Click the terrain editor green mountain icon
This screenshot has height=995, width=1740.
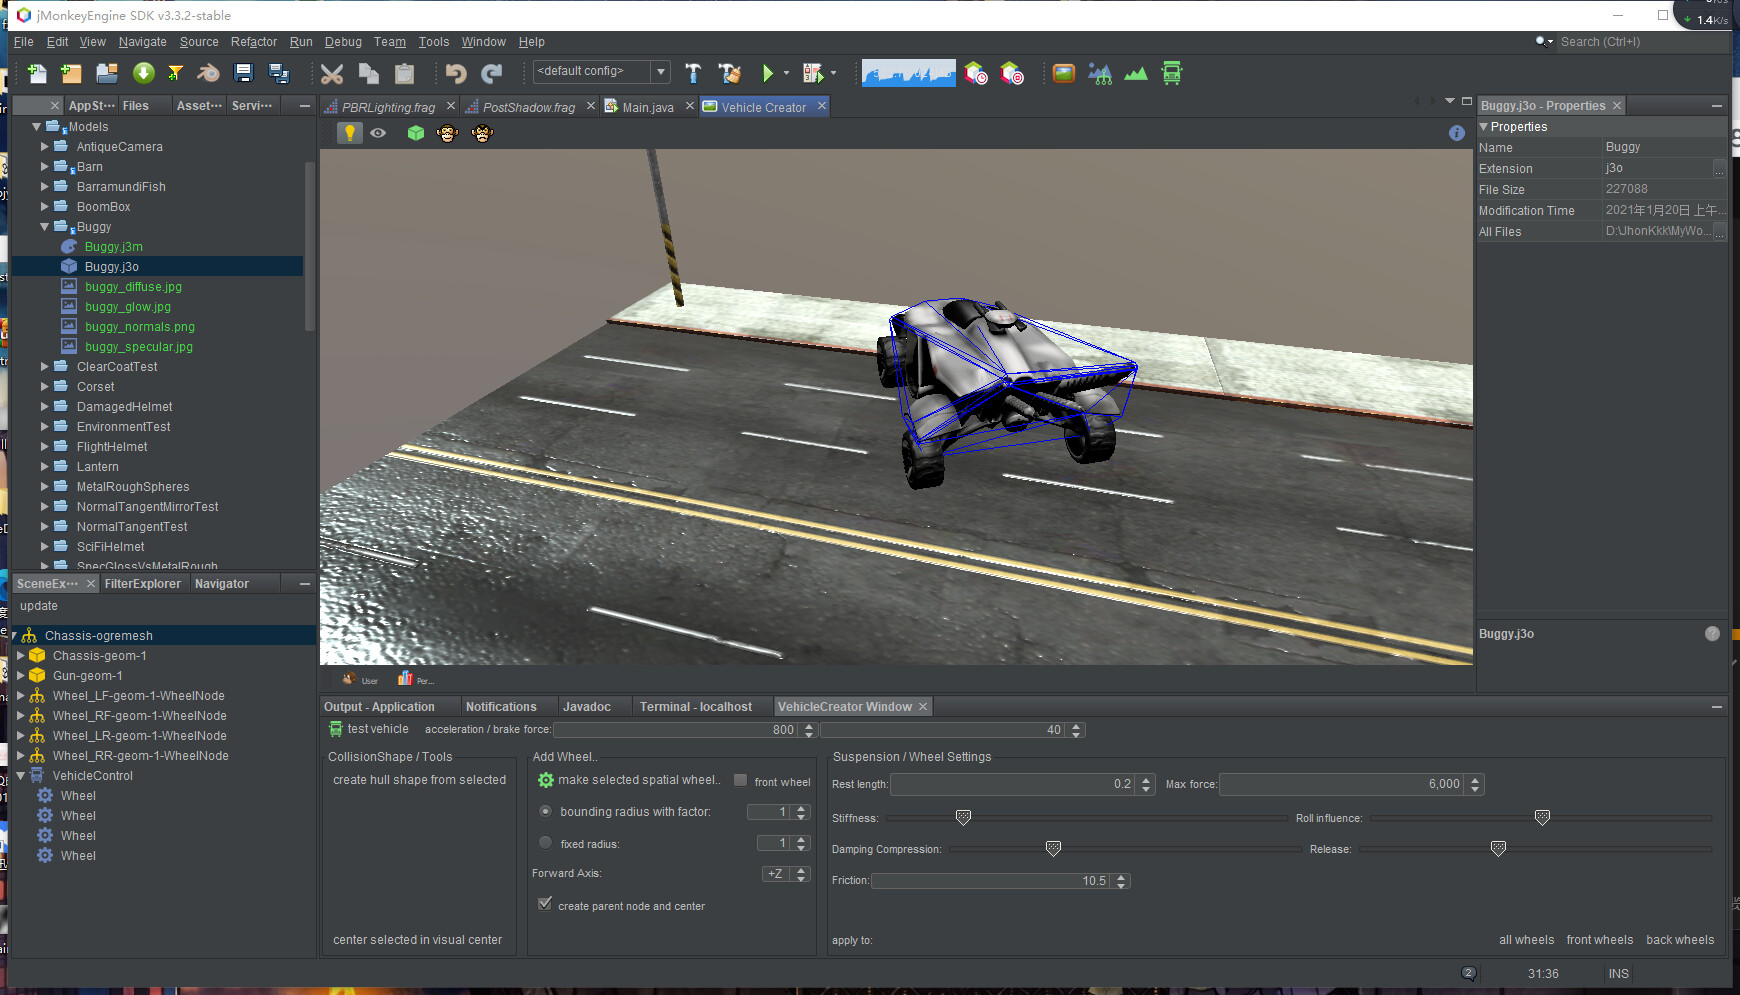coord(1136,73)
